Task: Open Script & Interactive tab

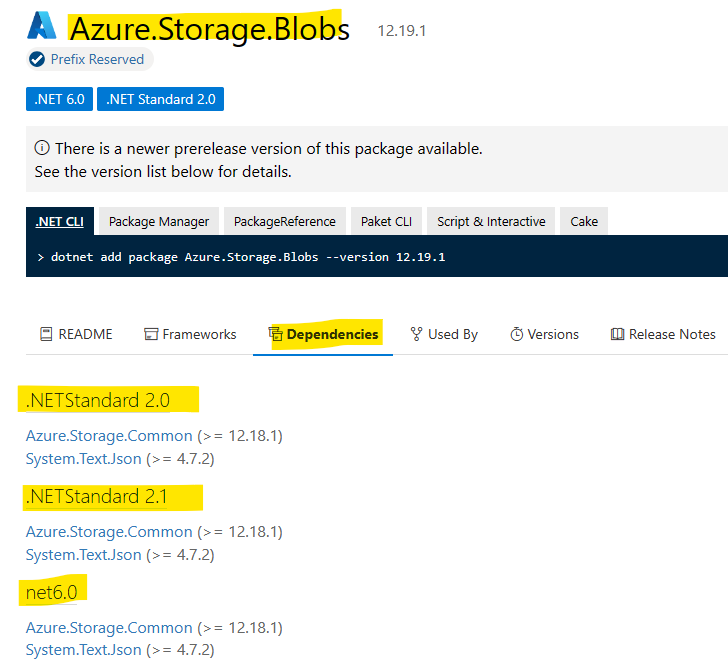Action: tap(491, 222)
